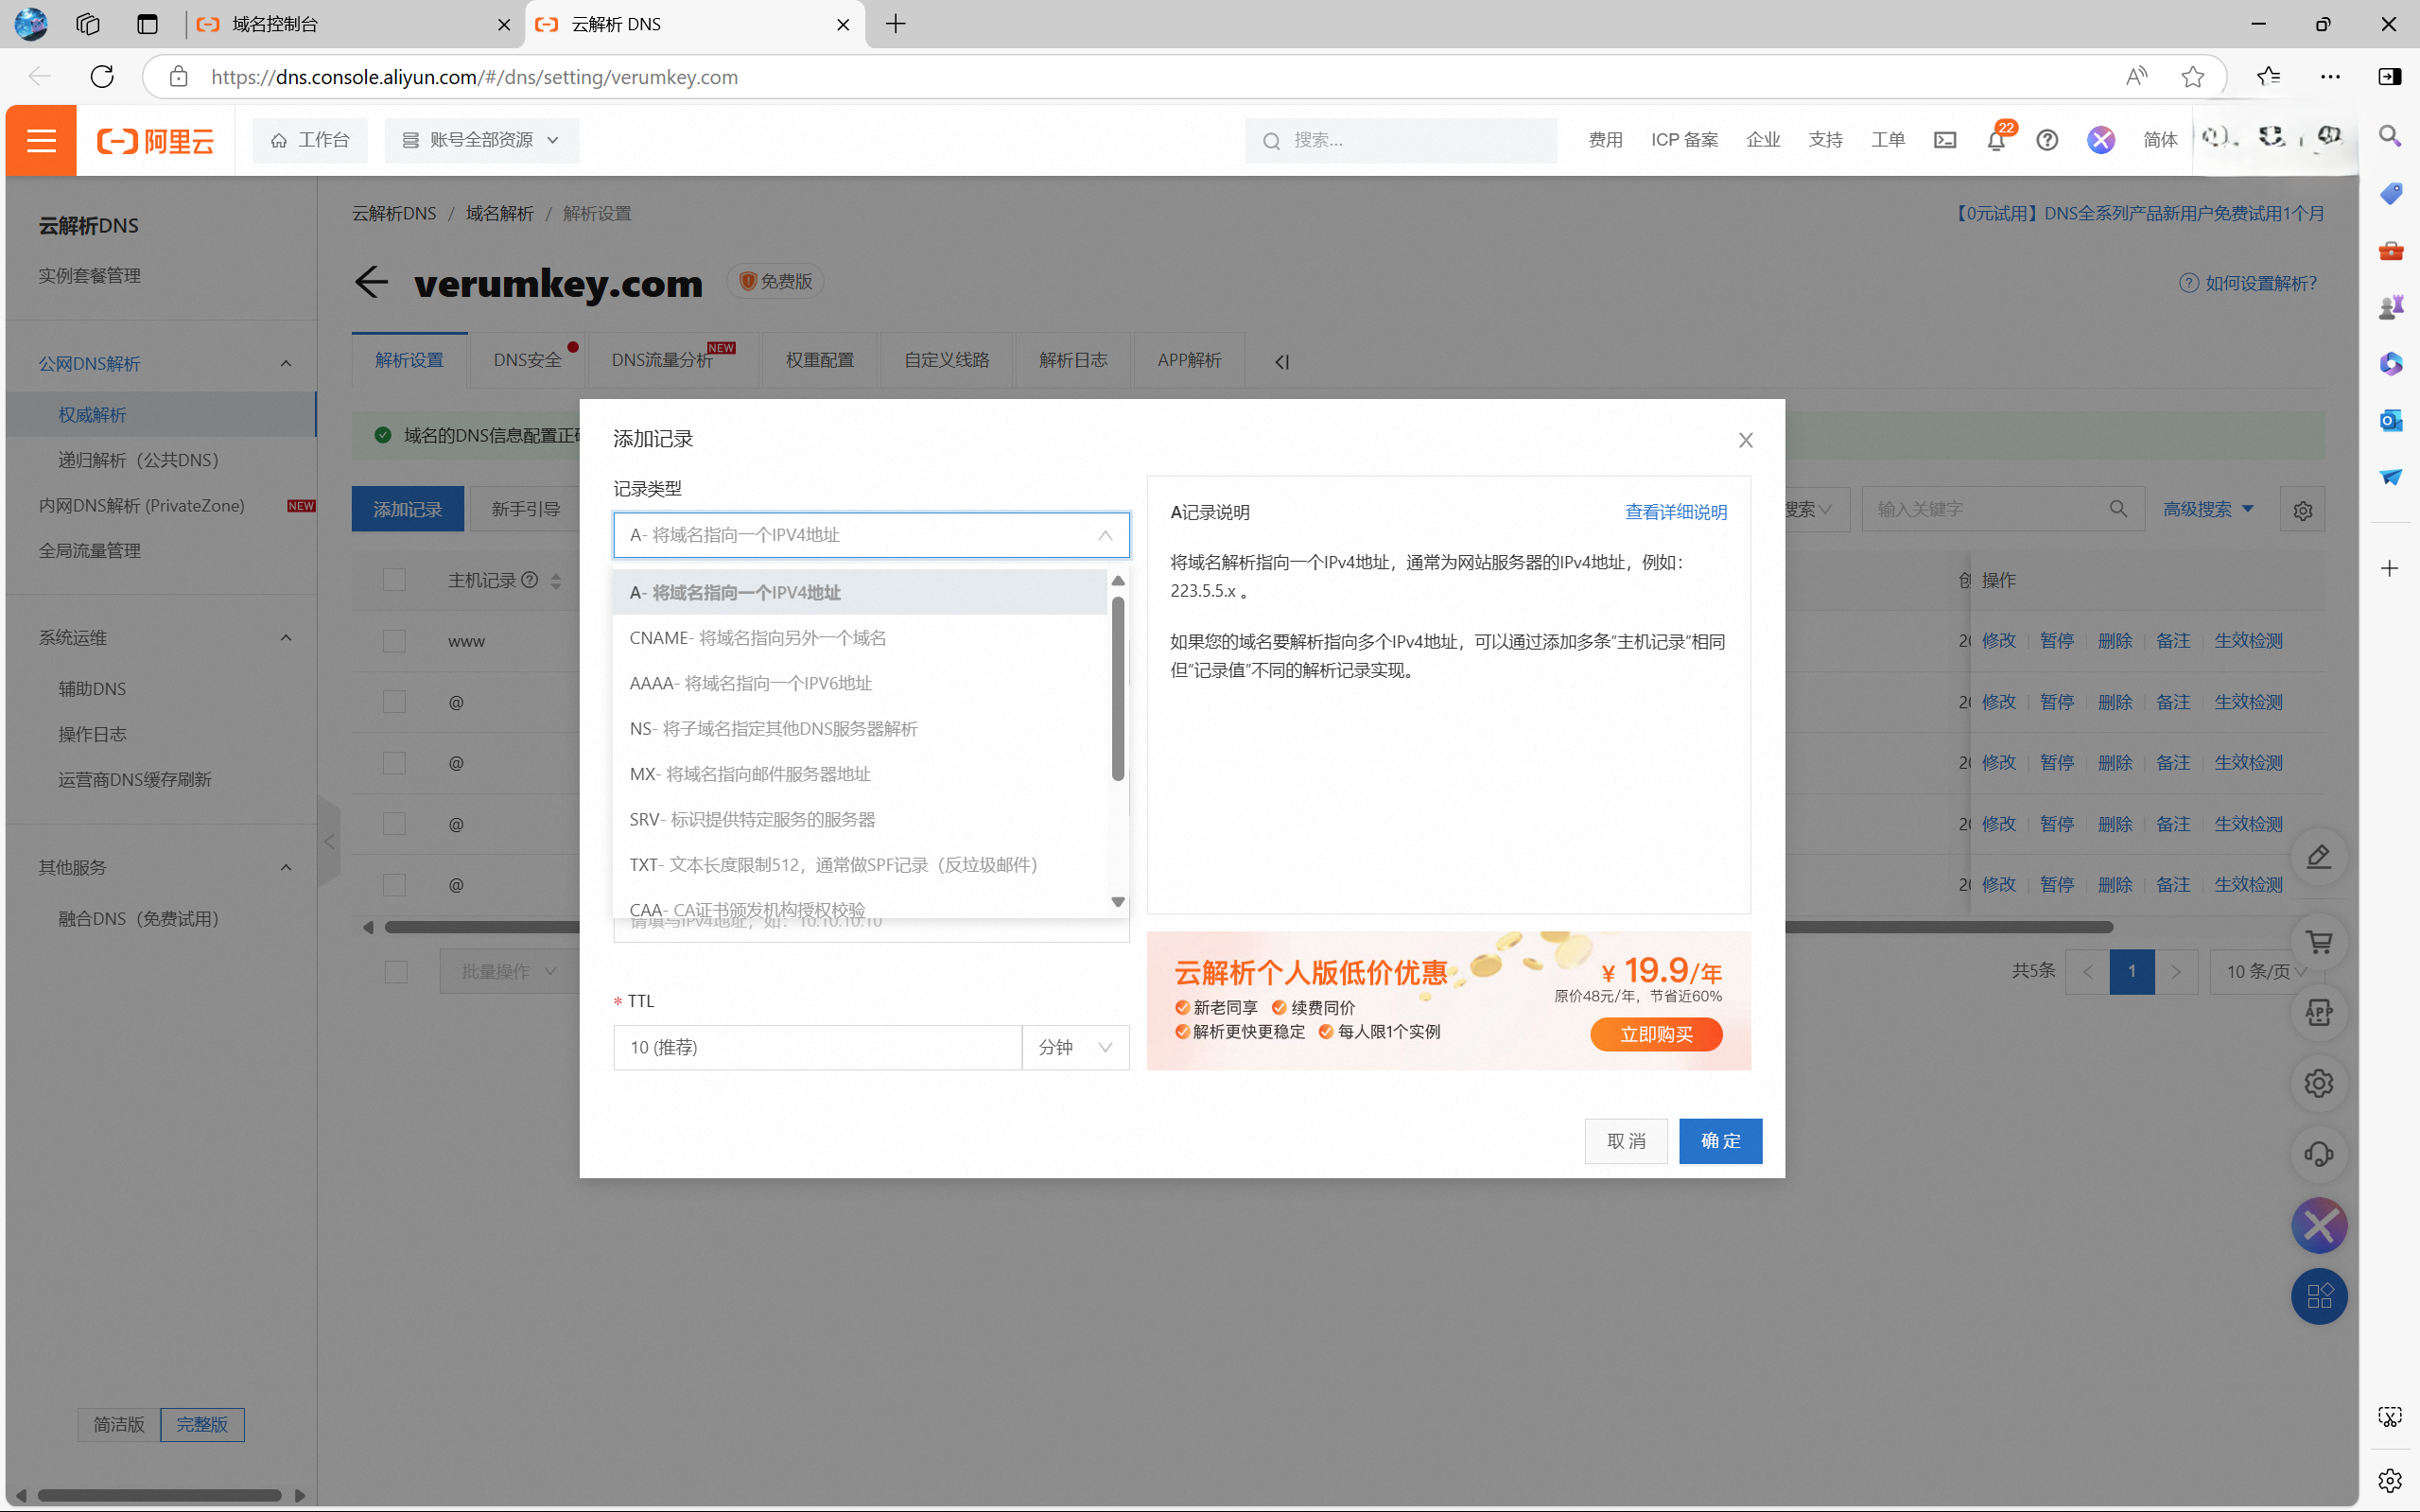Viewport: 2420px width, 1512px height.
Task: Check the box for the www record
Action: click(x=394, y=641)
